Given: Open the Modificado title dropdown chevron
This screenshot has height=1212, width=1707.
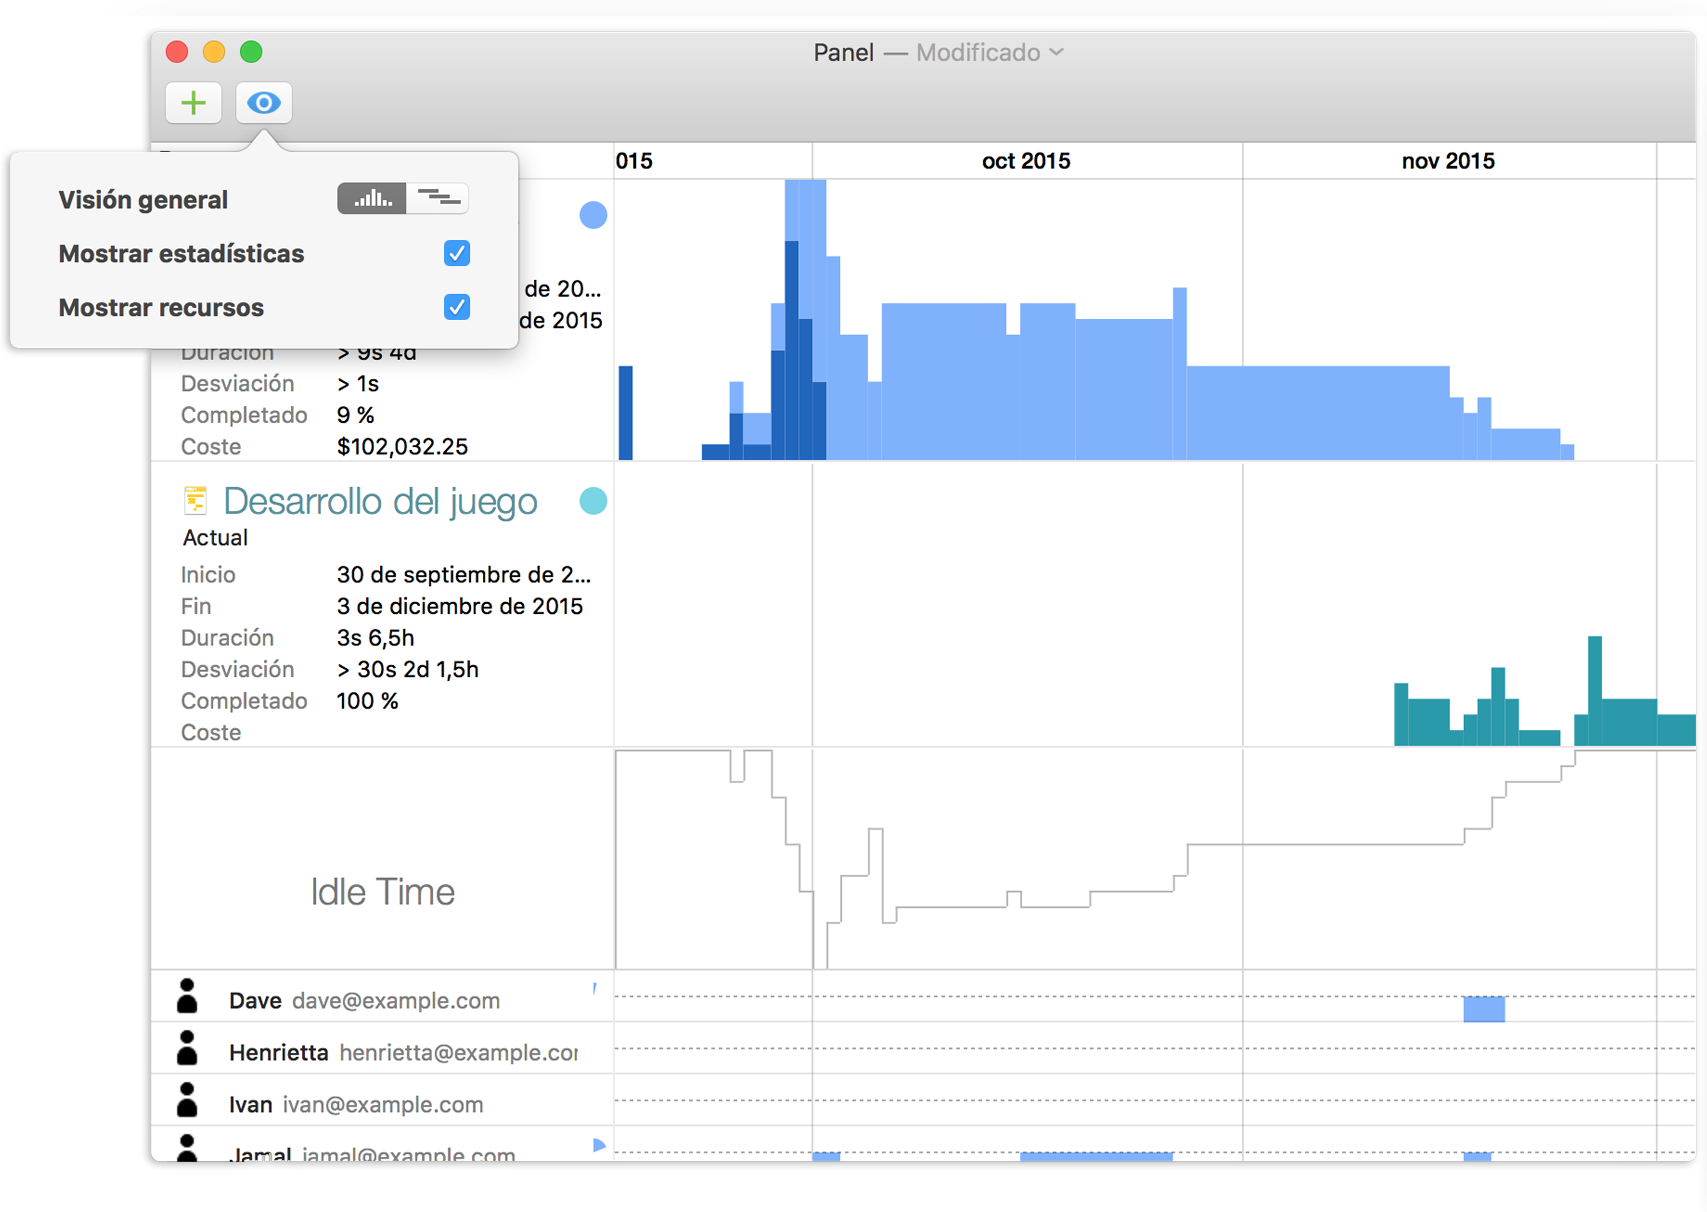Looking at the screenshot, I should click(1057, 52).
